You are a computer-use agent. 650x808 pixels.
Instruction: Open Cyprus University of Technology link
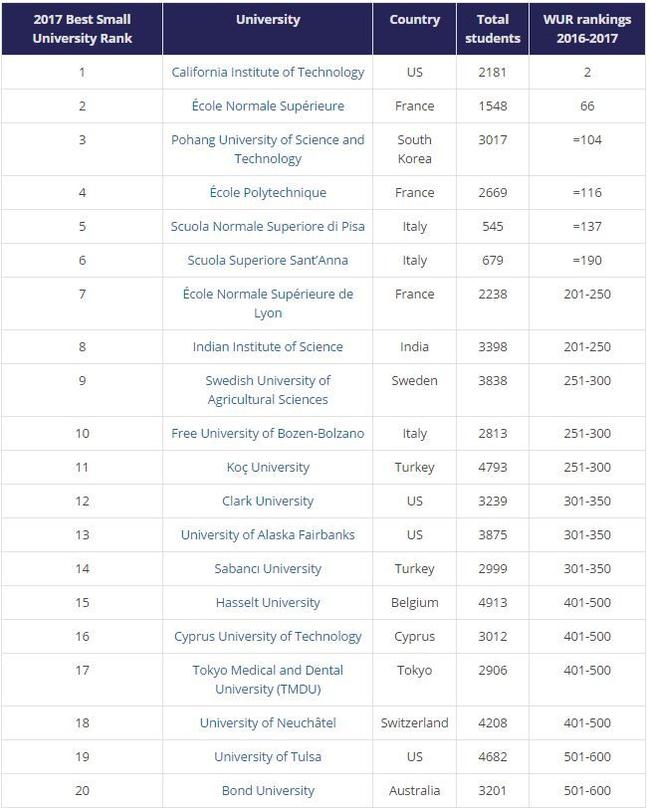[x=268, y=637]
